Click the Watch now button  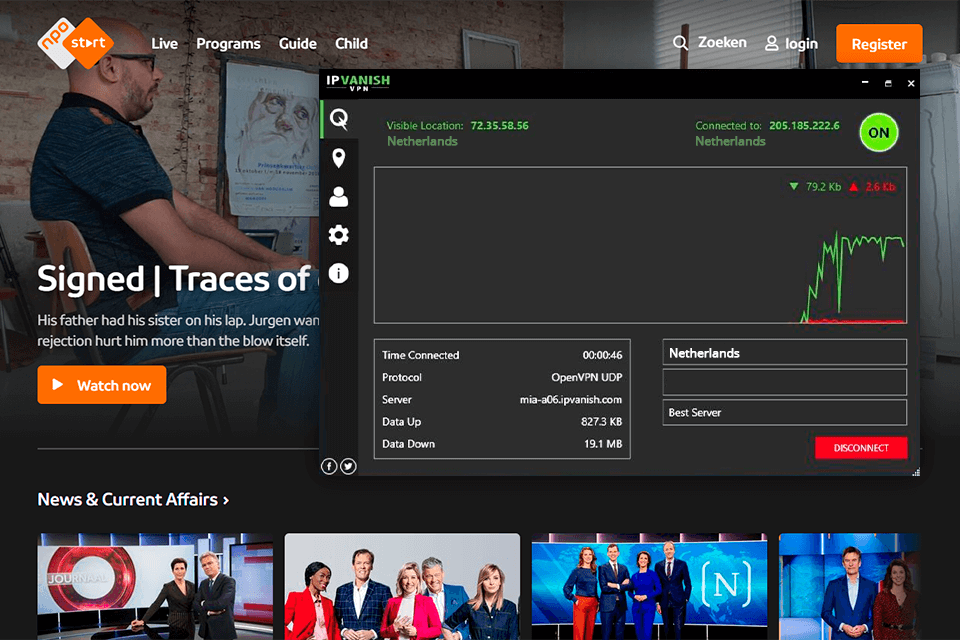tap(102, 385)
